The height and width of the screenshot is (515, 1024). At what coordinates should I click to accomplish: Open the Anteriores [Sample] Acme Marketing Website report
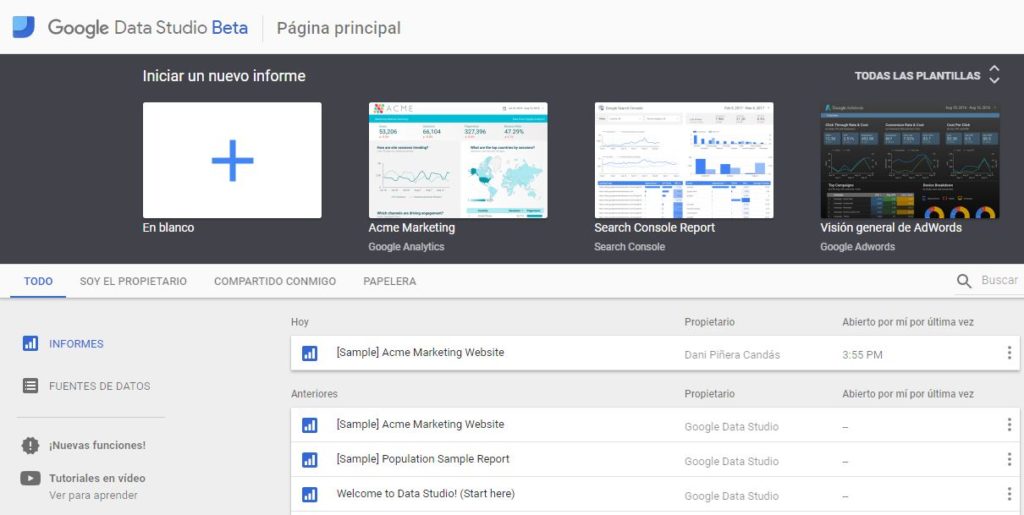(x=420, y=424)
